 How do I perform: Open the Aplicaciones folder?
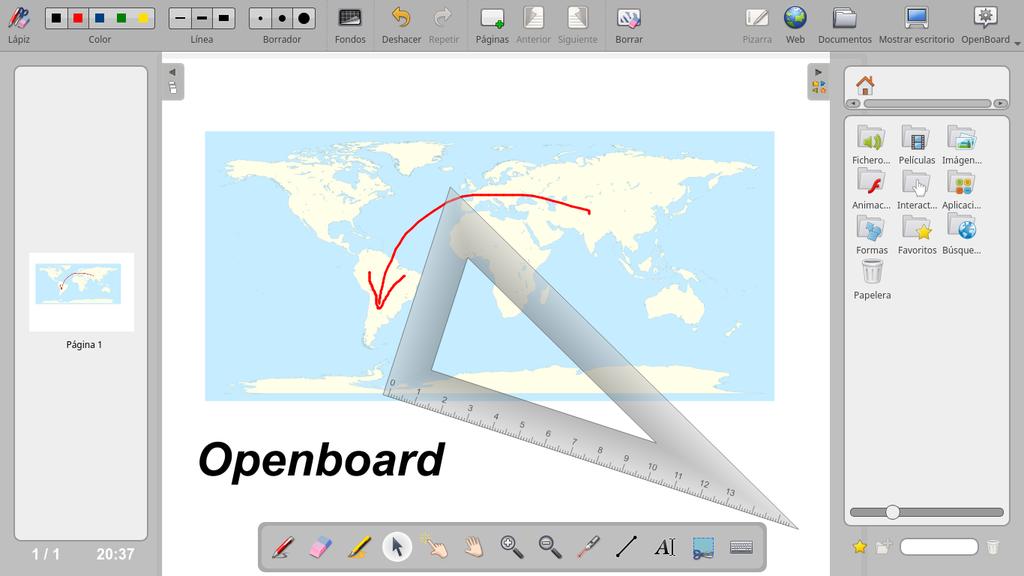961,189
